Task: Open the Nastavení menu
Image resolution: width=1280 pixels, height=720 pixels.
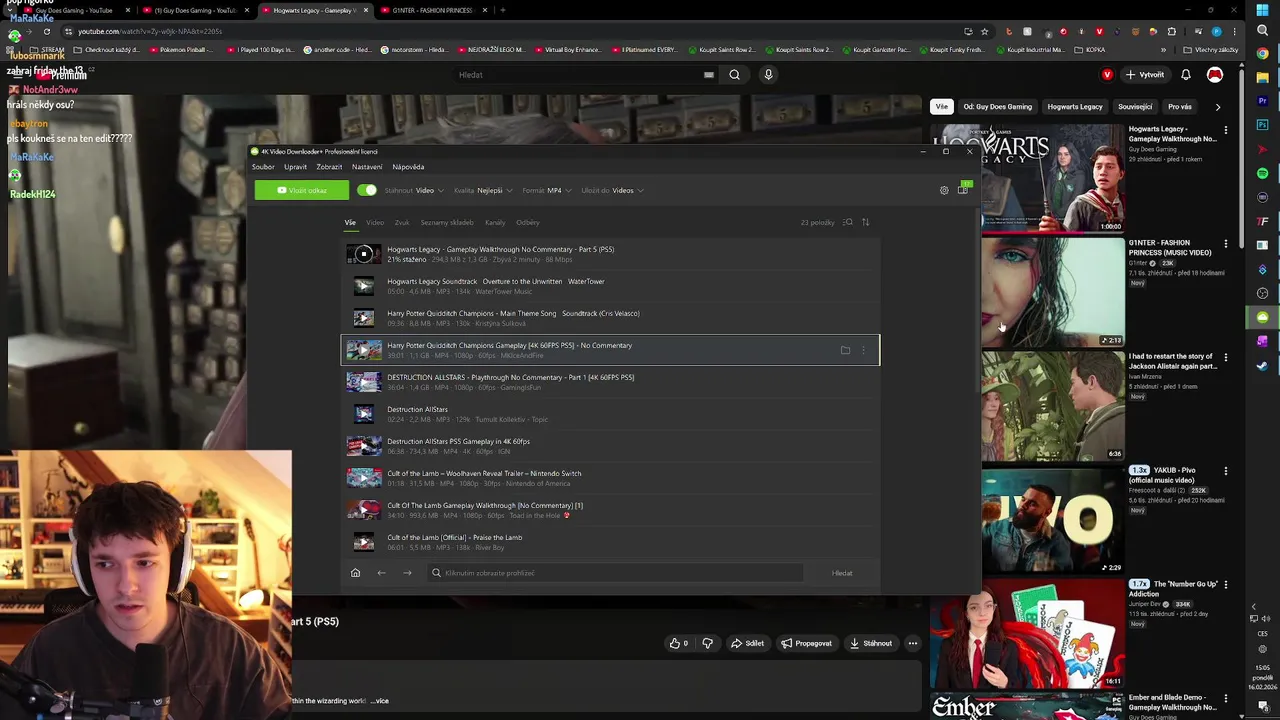Action: tap(367, 167)
